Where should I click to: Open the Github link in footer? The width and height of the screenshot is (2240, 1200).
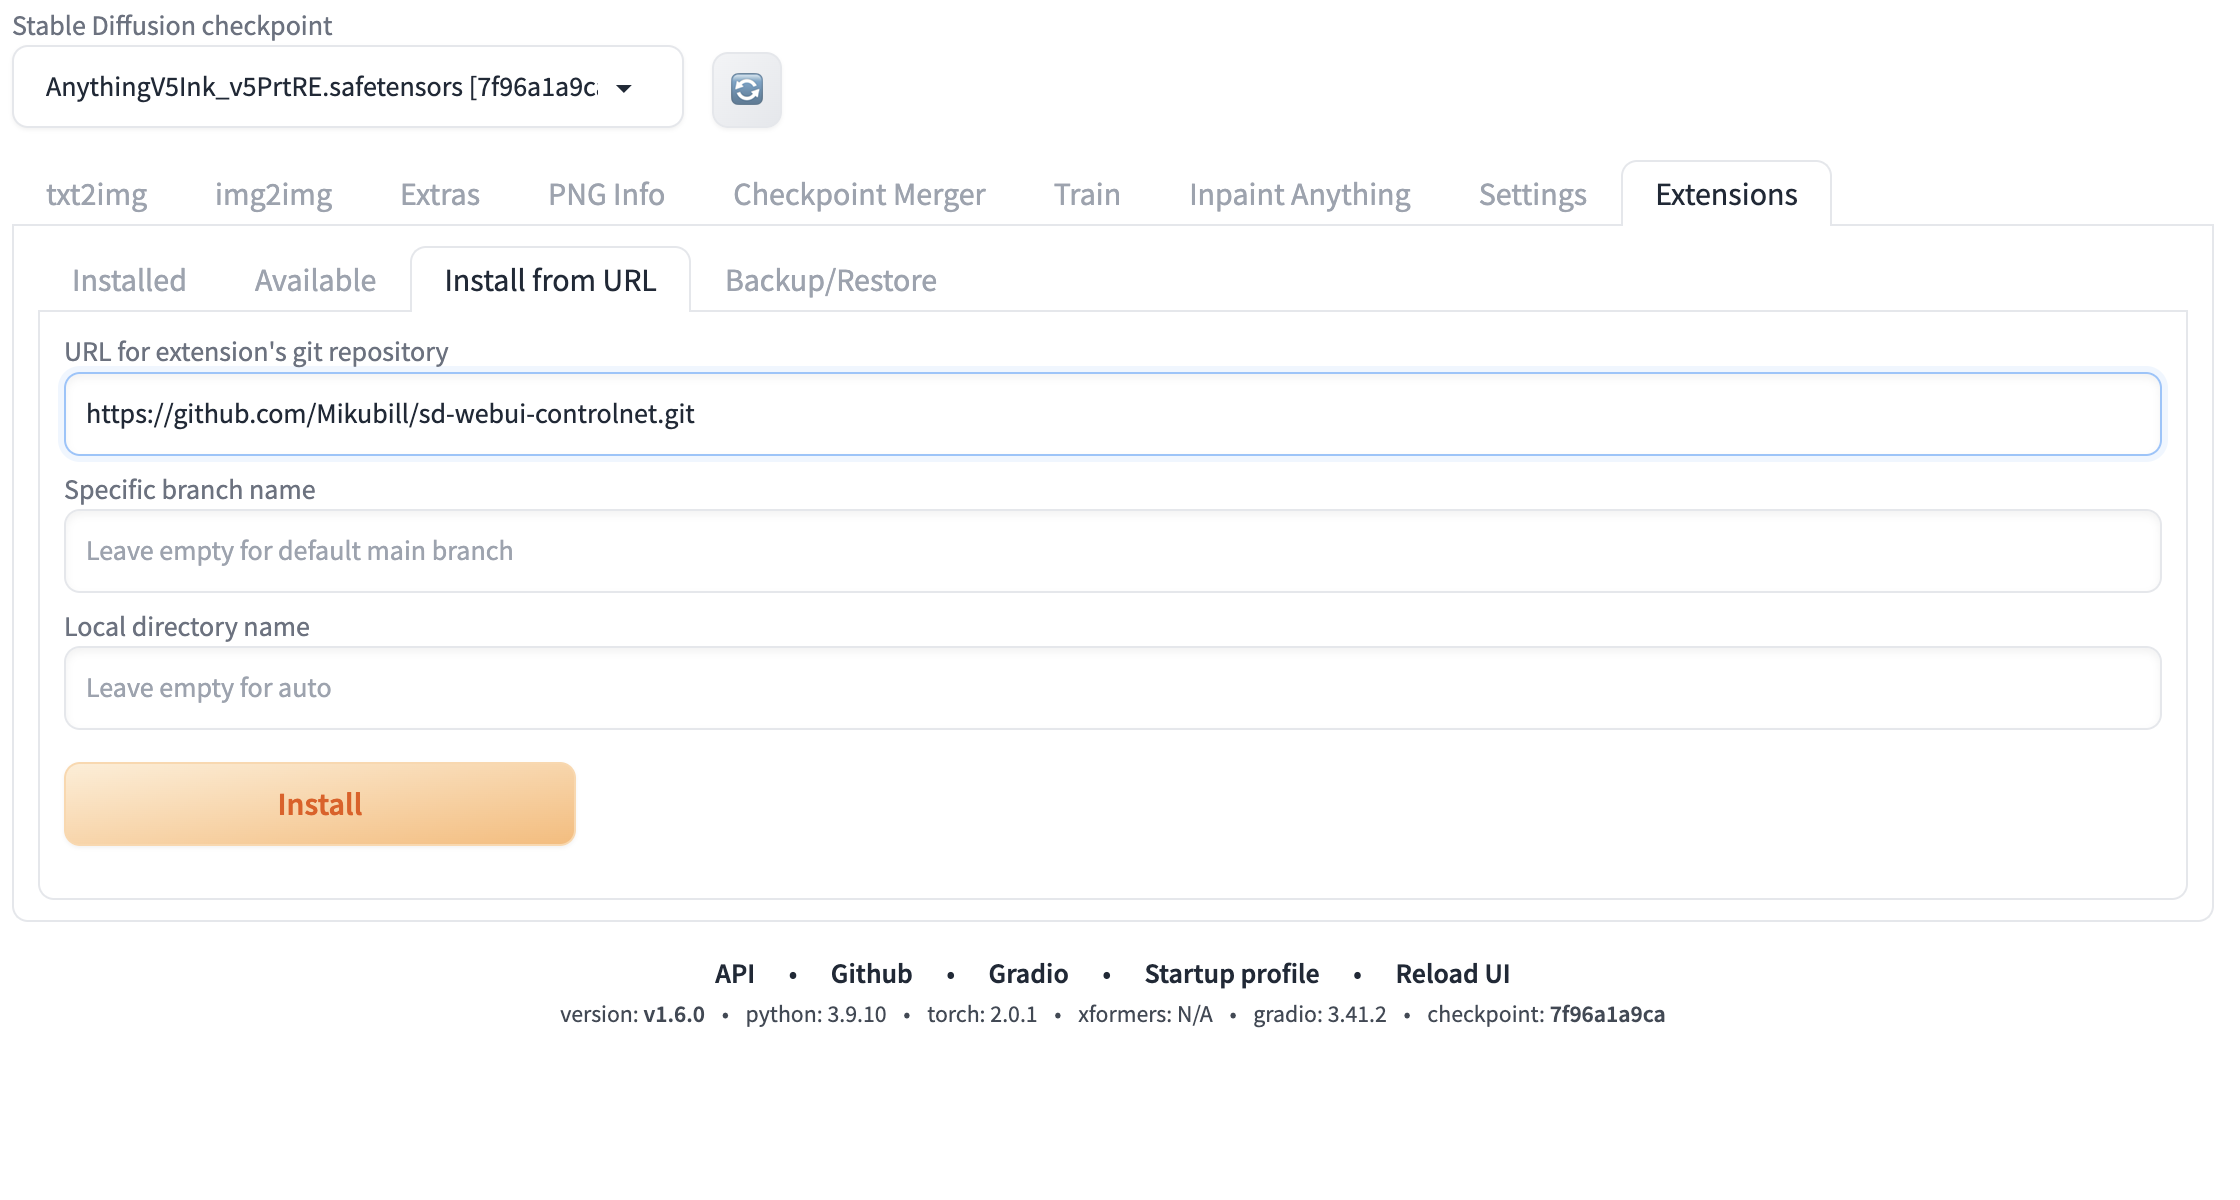[870, 973]
